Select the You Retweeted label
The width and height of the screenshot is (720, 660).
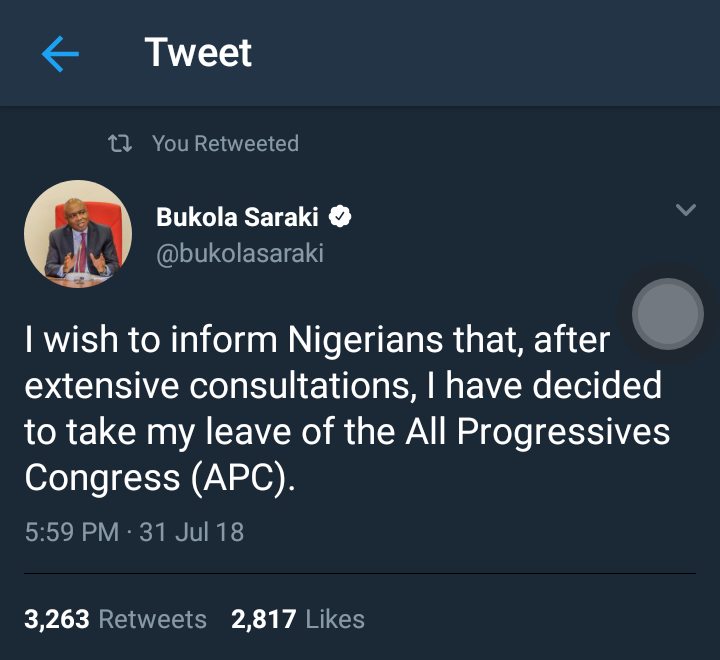click(x=225, y=144)
